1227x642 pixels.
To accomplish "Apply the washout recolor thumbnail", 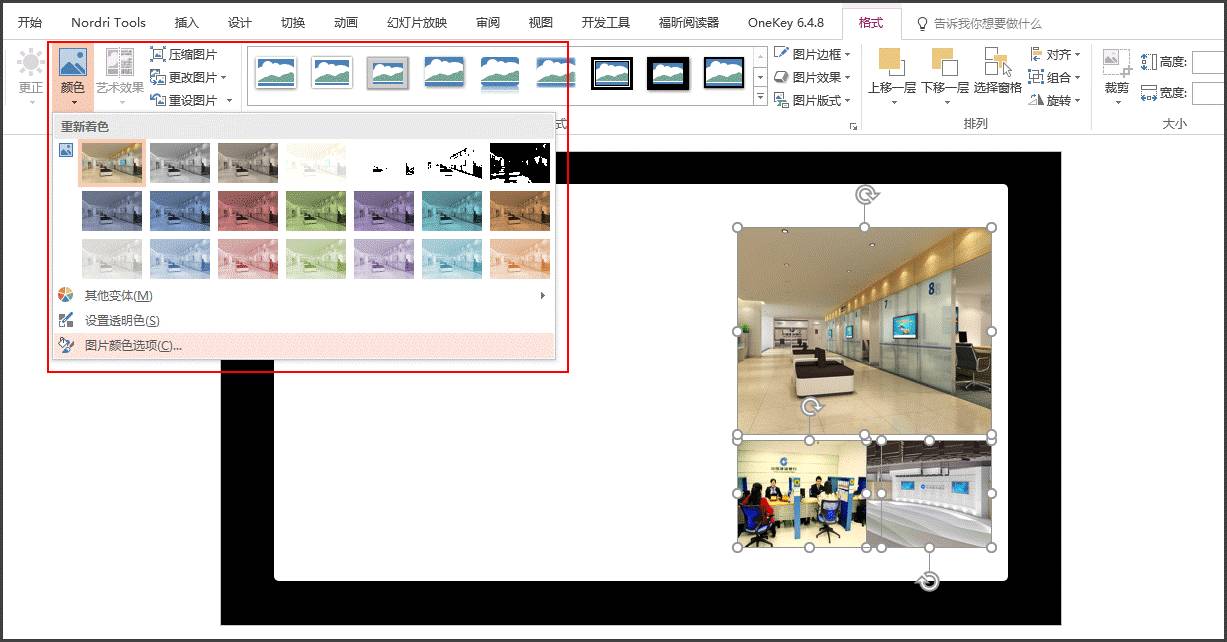I will (317, 162).
